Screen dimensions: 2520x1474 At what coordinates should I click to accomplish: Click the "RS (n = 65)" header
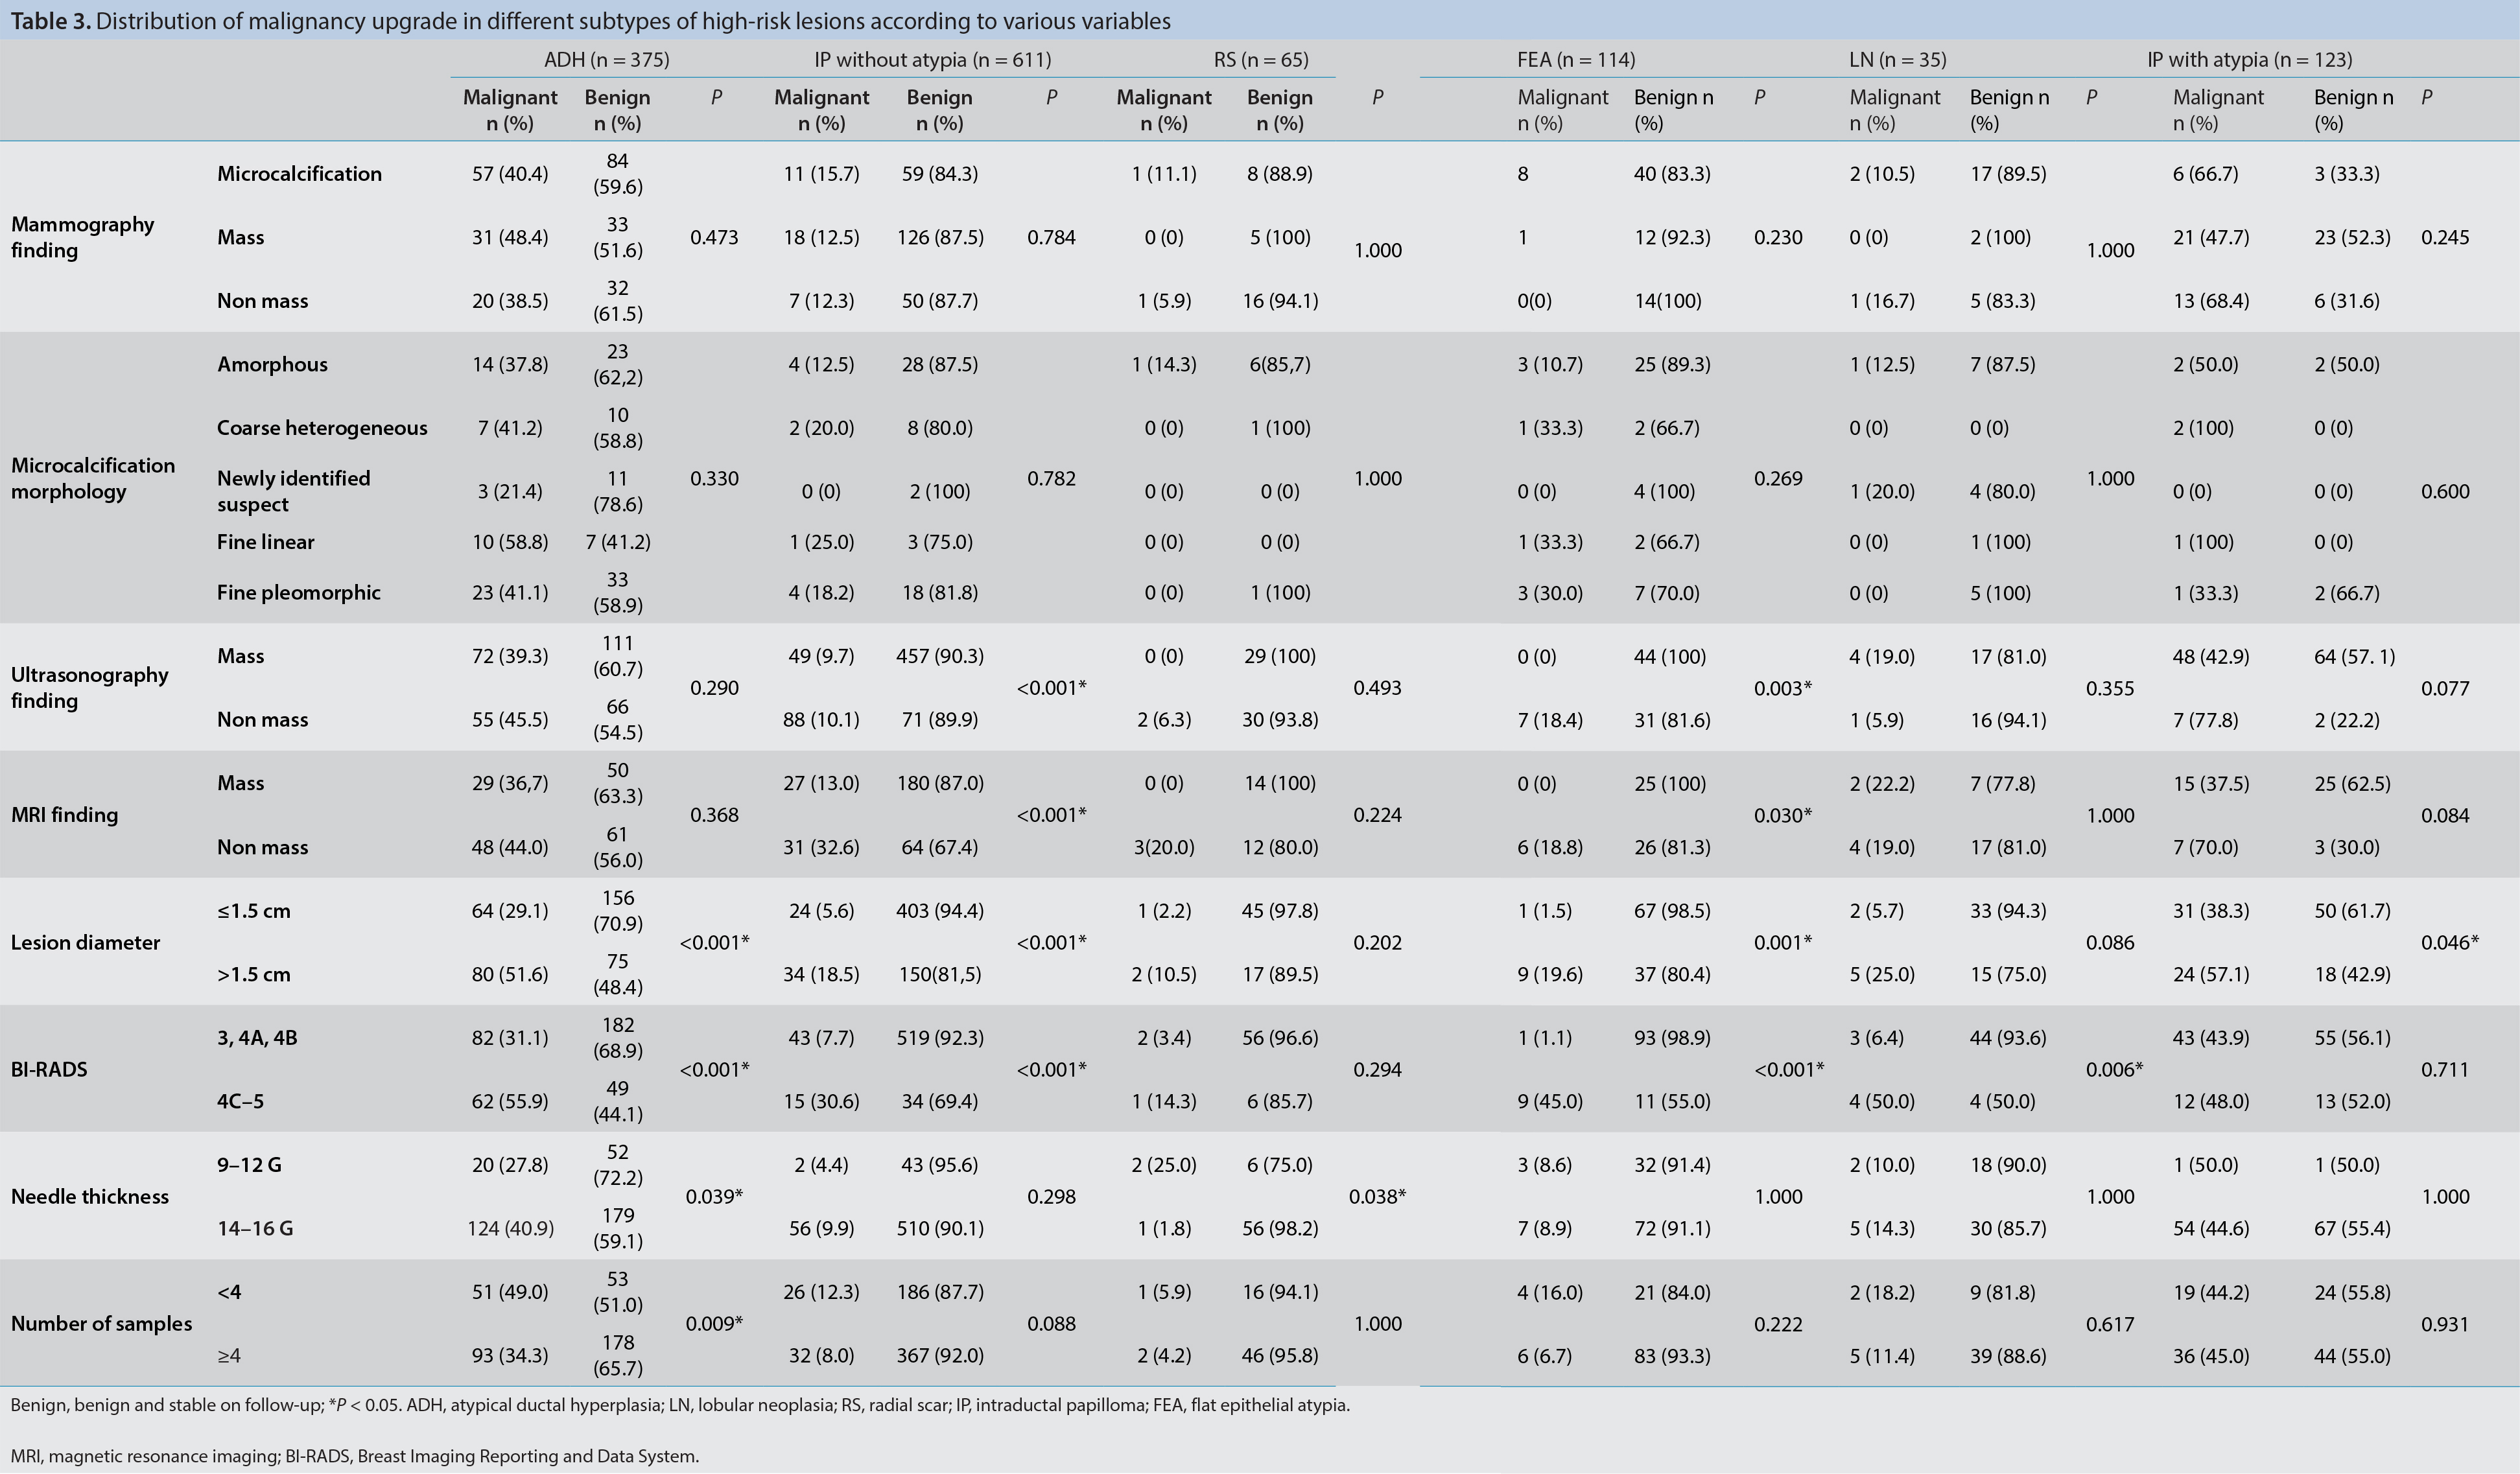tap(1260, 60)
